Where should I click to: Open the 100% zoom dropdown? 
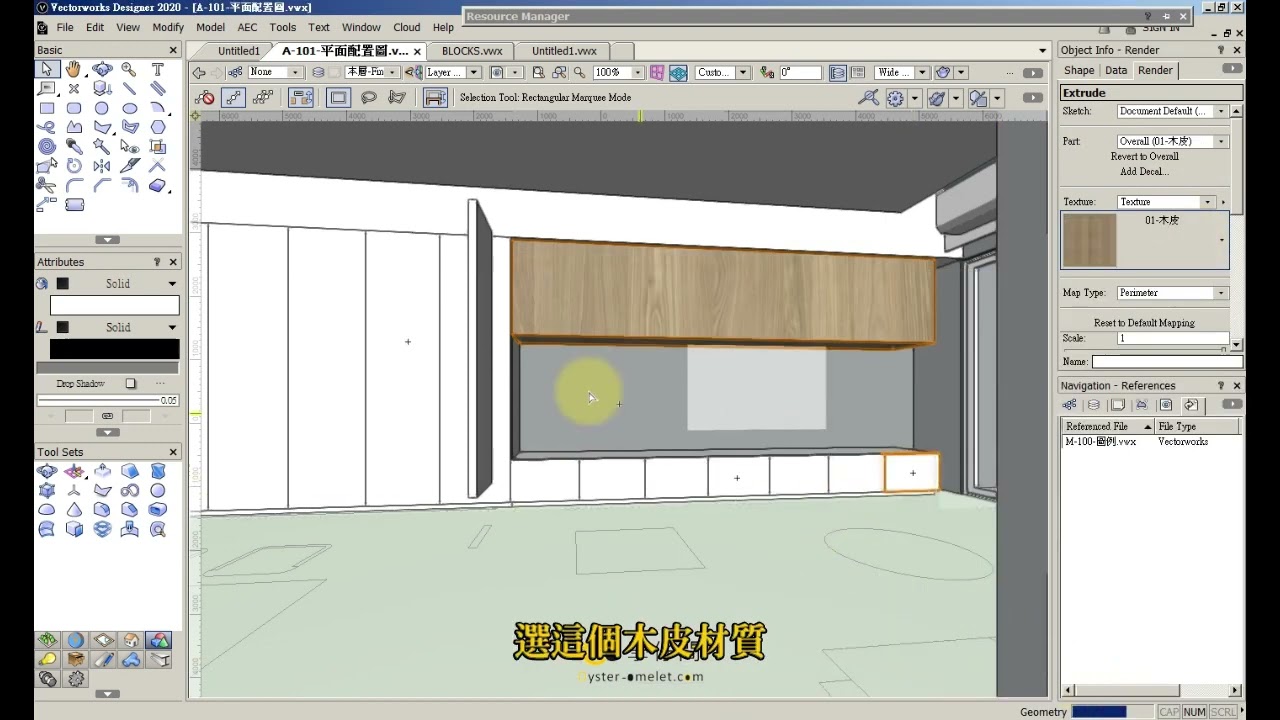coord(618,72)
